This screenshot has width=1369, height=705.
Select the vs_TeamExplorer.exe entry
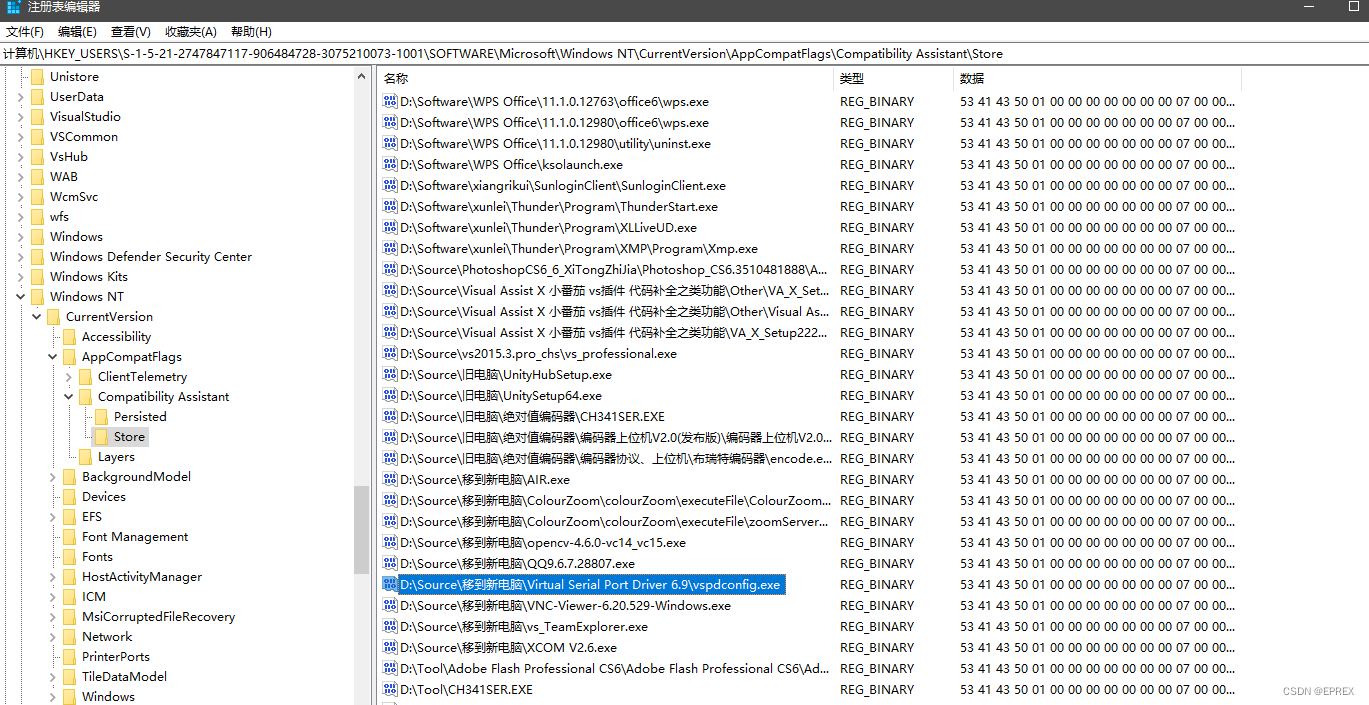tap(524, 627)
